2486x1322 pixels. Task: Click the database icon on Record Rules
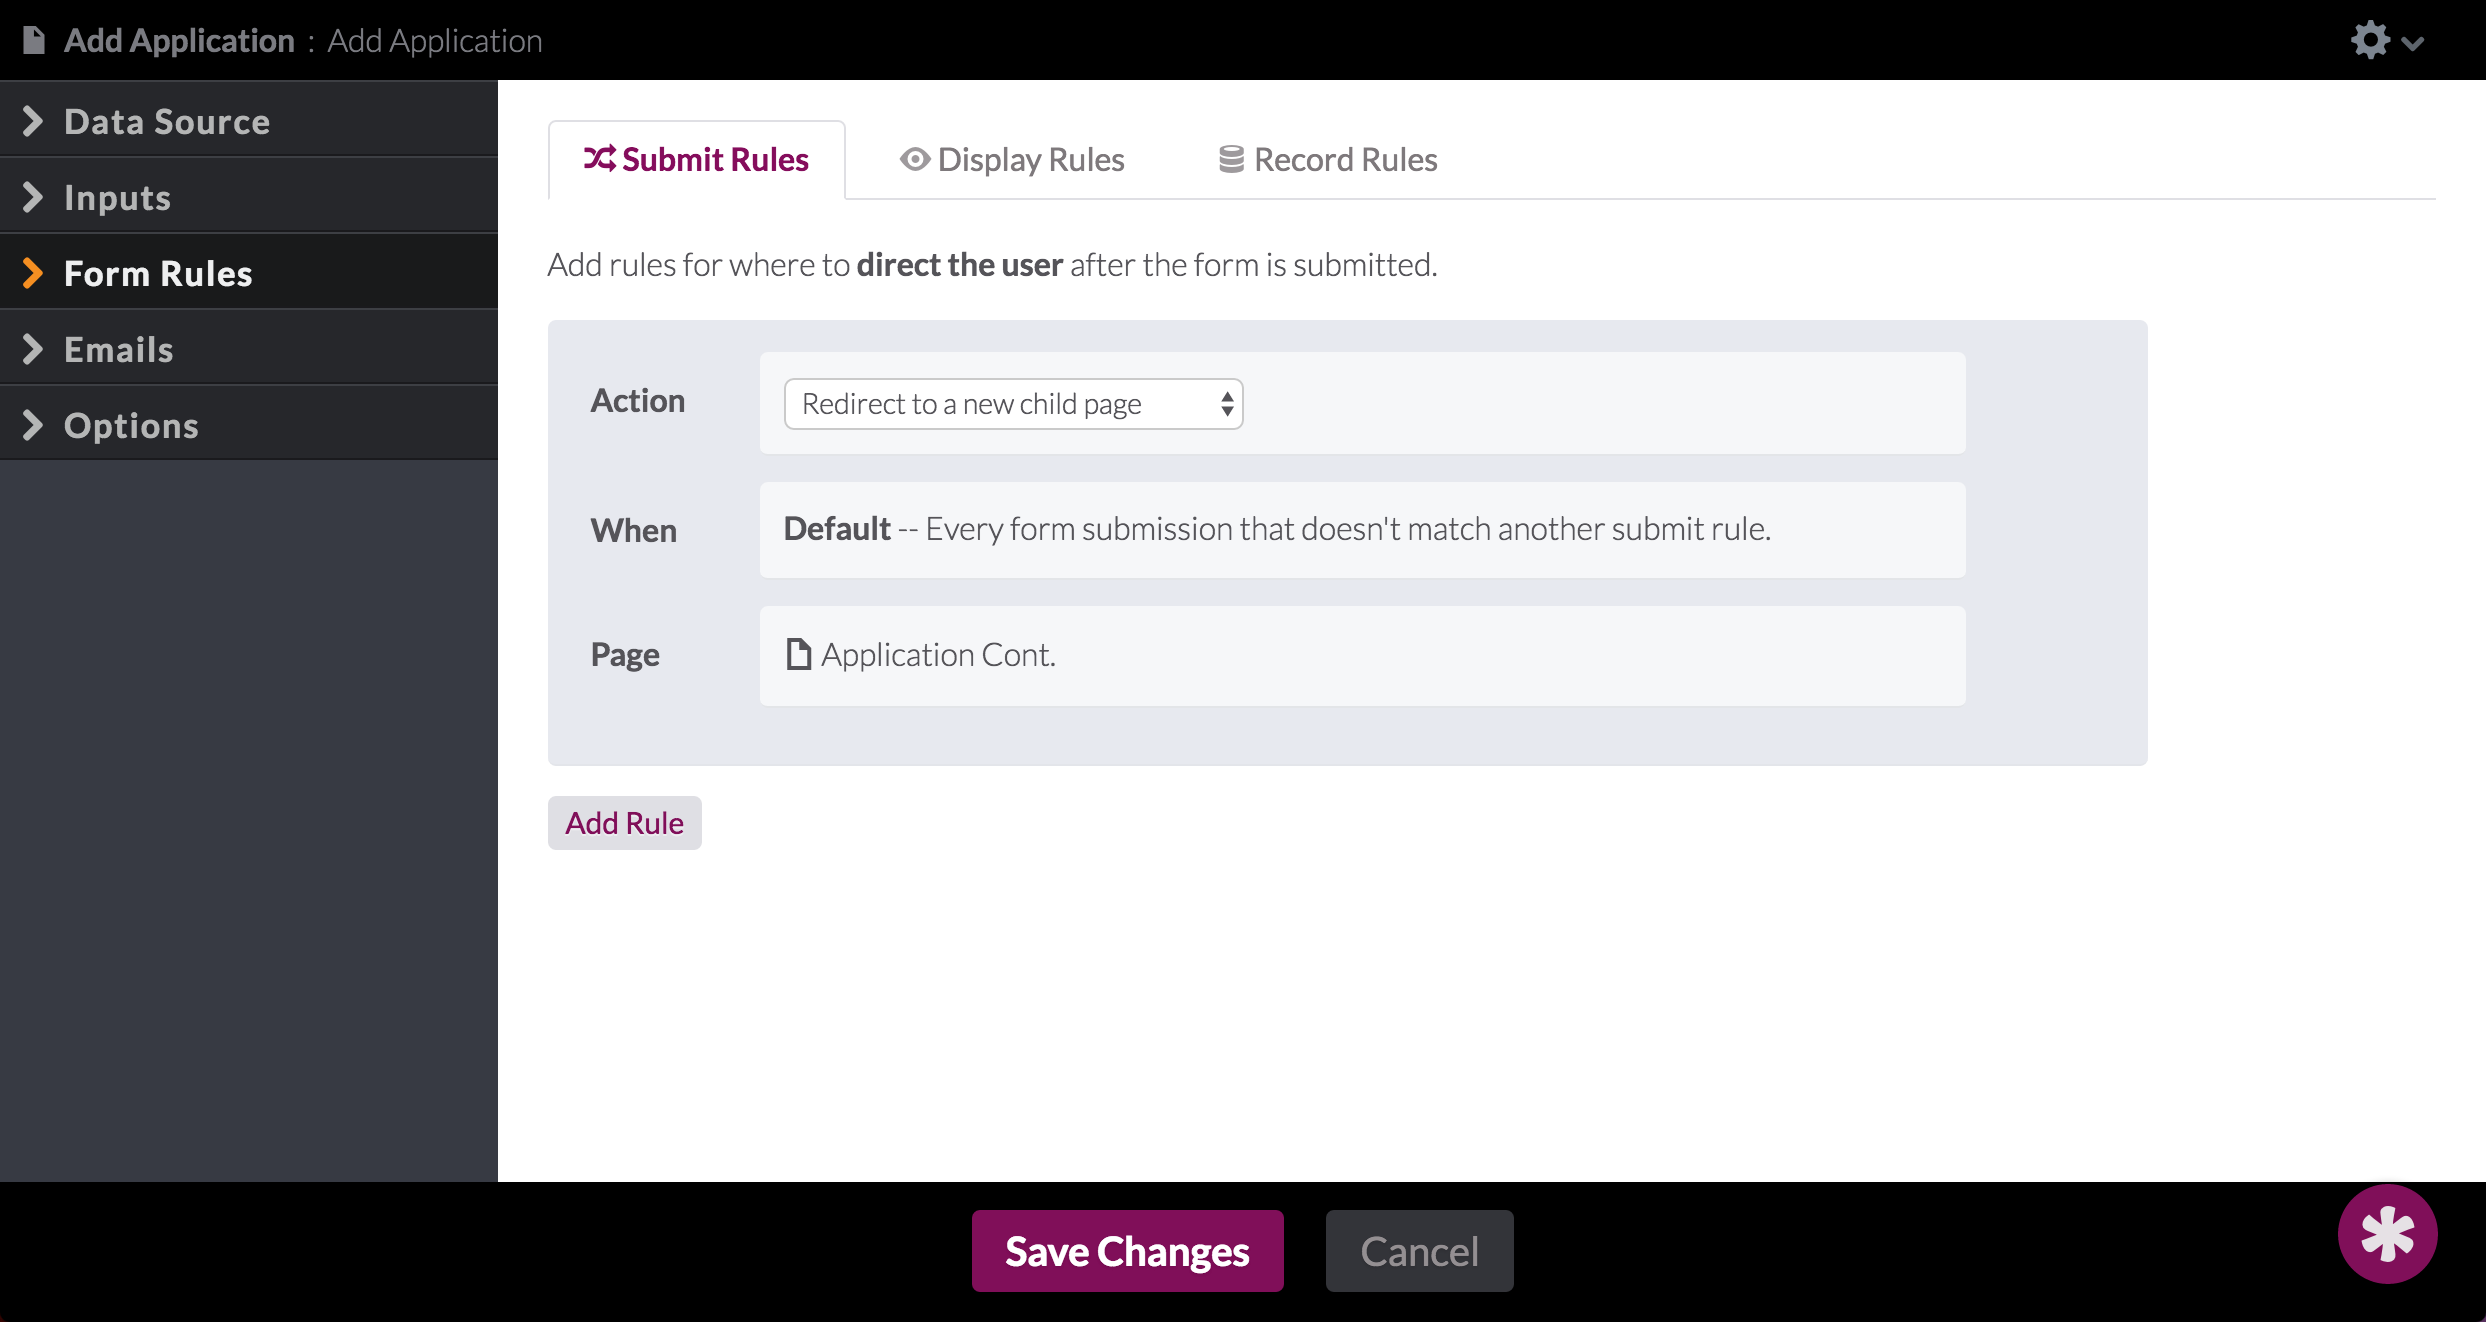tap(1231, 159)
